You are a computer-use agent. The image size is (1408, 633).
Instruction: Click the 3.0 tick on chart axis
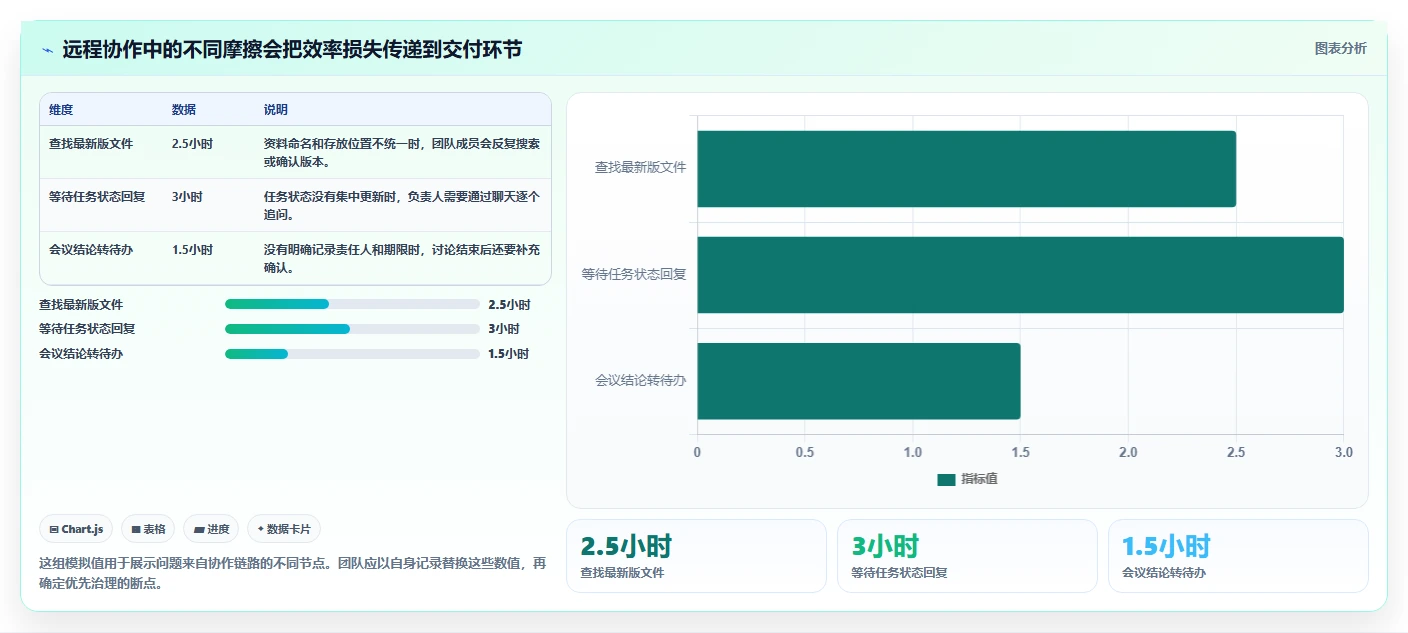tap(1343, 452)
